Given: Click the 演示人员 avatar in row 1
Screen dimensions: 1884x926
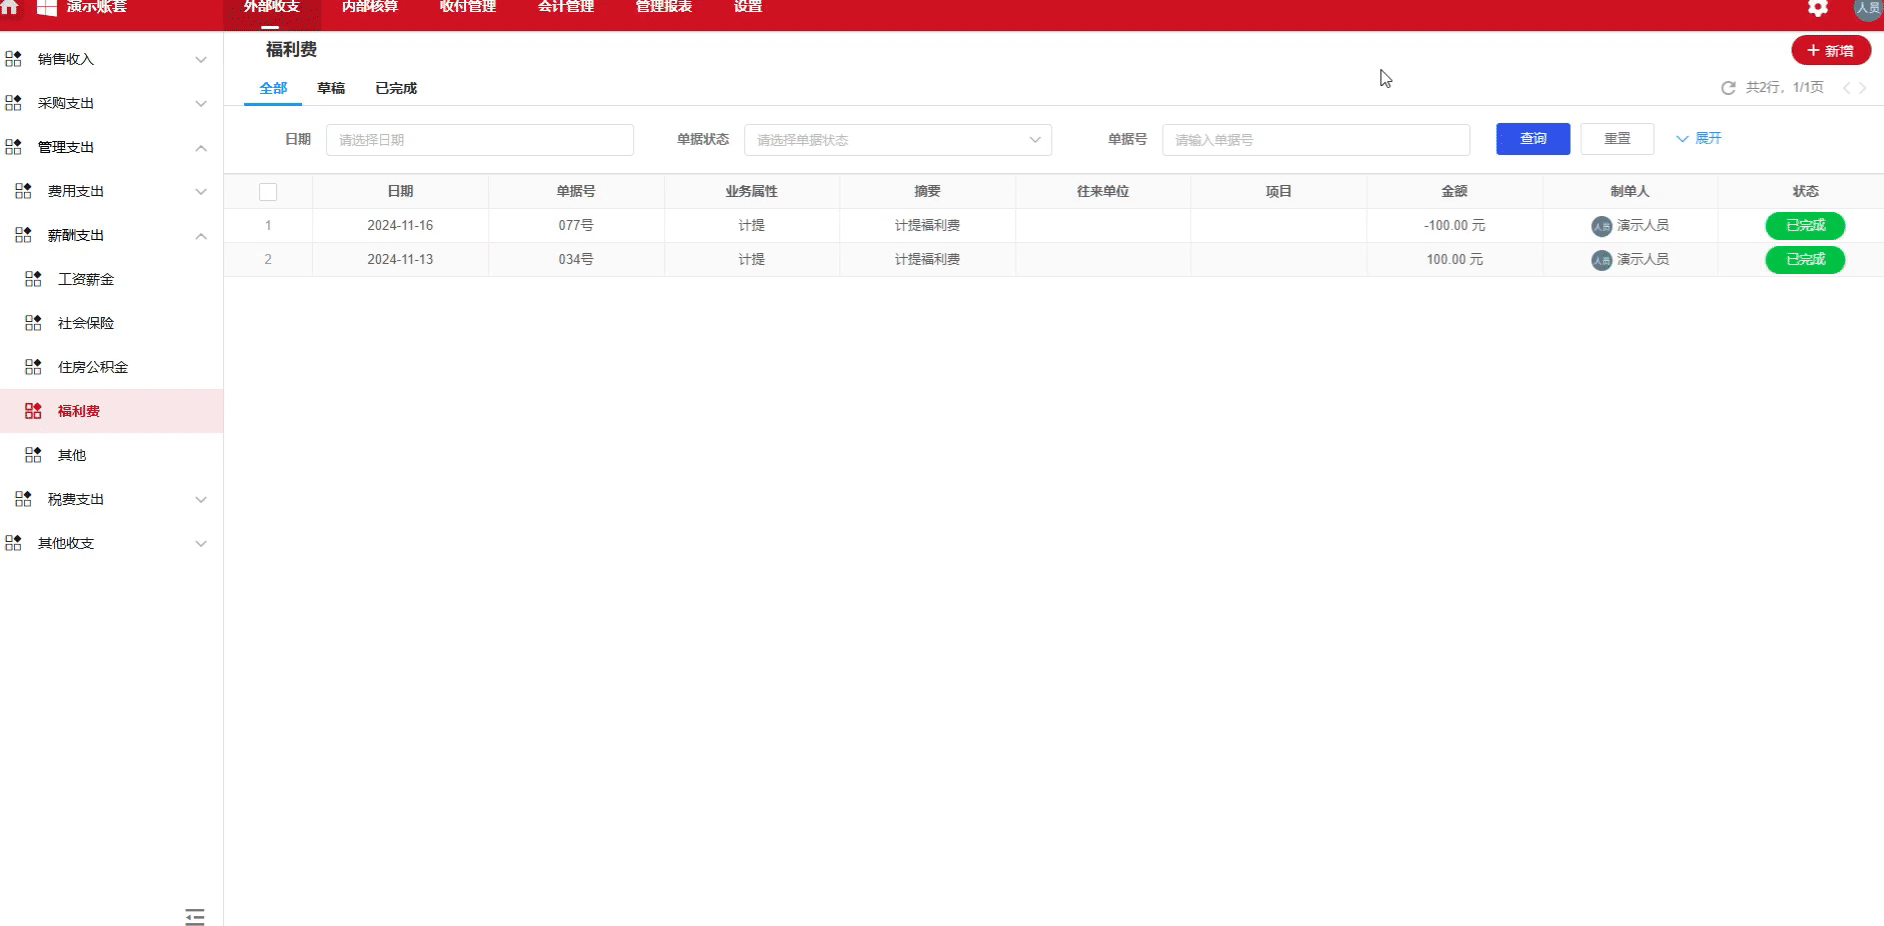Looking at the screenshot, I should (1600, 225).
